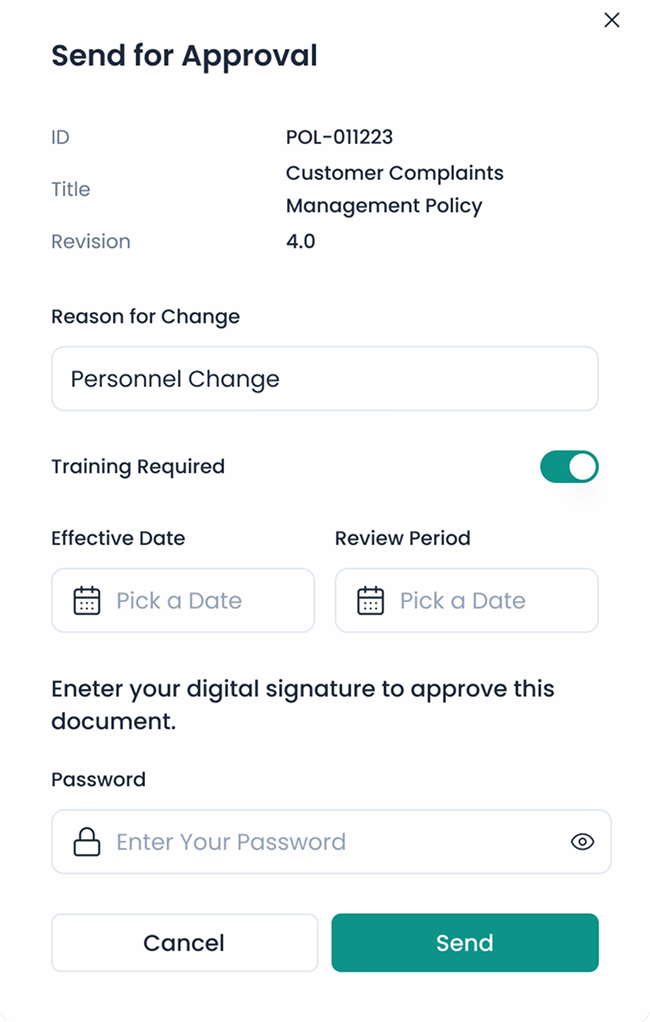Click the calendar icon in Review Period
Screen dimensions: 650x1022
coord(370,600)
